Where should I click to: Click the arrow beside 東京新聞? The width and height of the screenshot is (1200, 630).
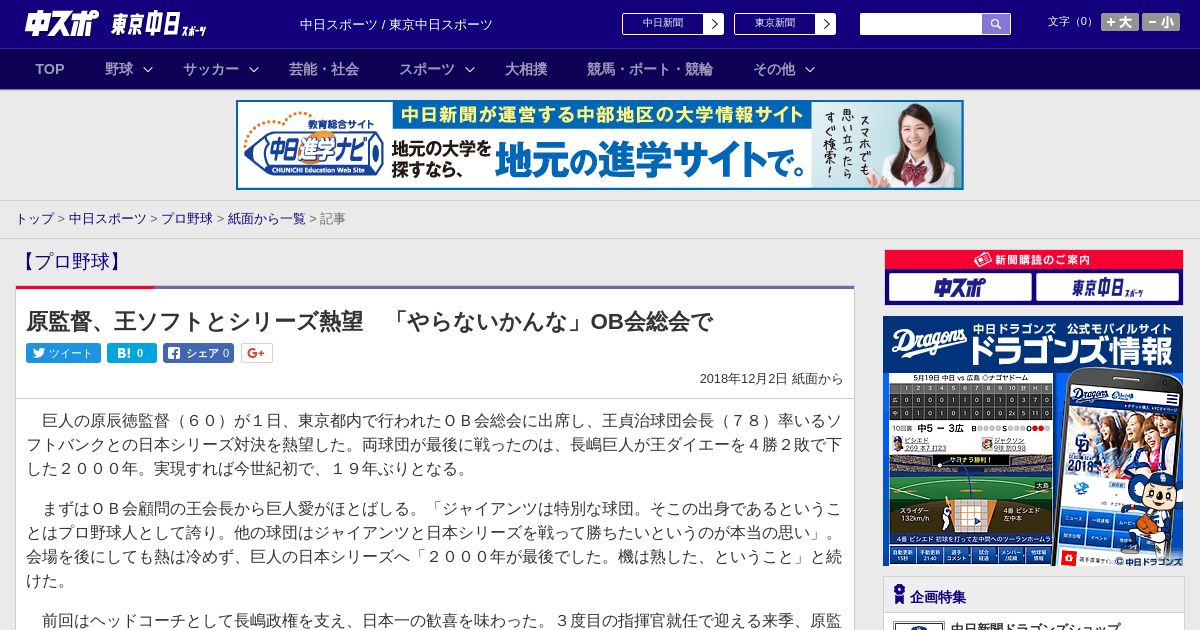tap(825, 24)
